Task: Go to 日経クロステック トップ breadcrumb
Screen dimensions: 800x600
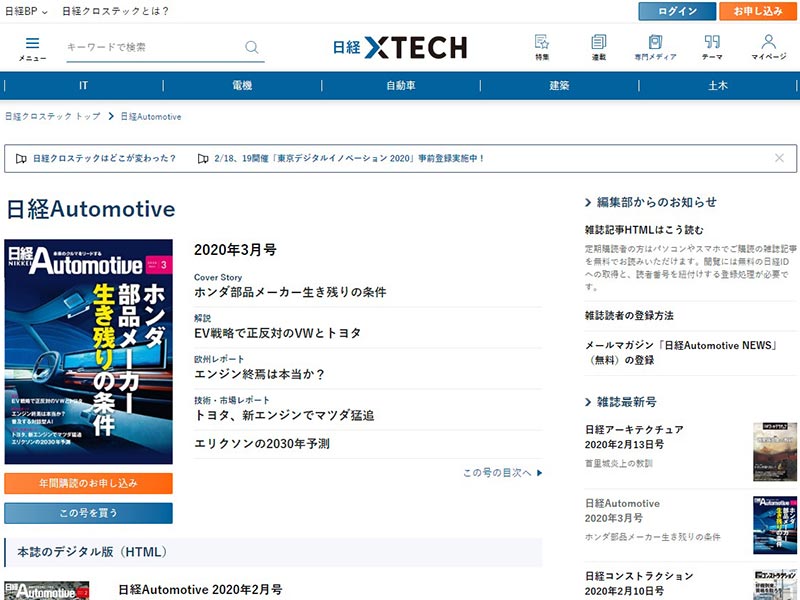Action: pos(53,116)
